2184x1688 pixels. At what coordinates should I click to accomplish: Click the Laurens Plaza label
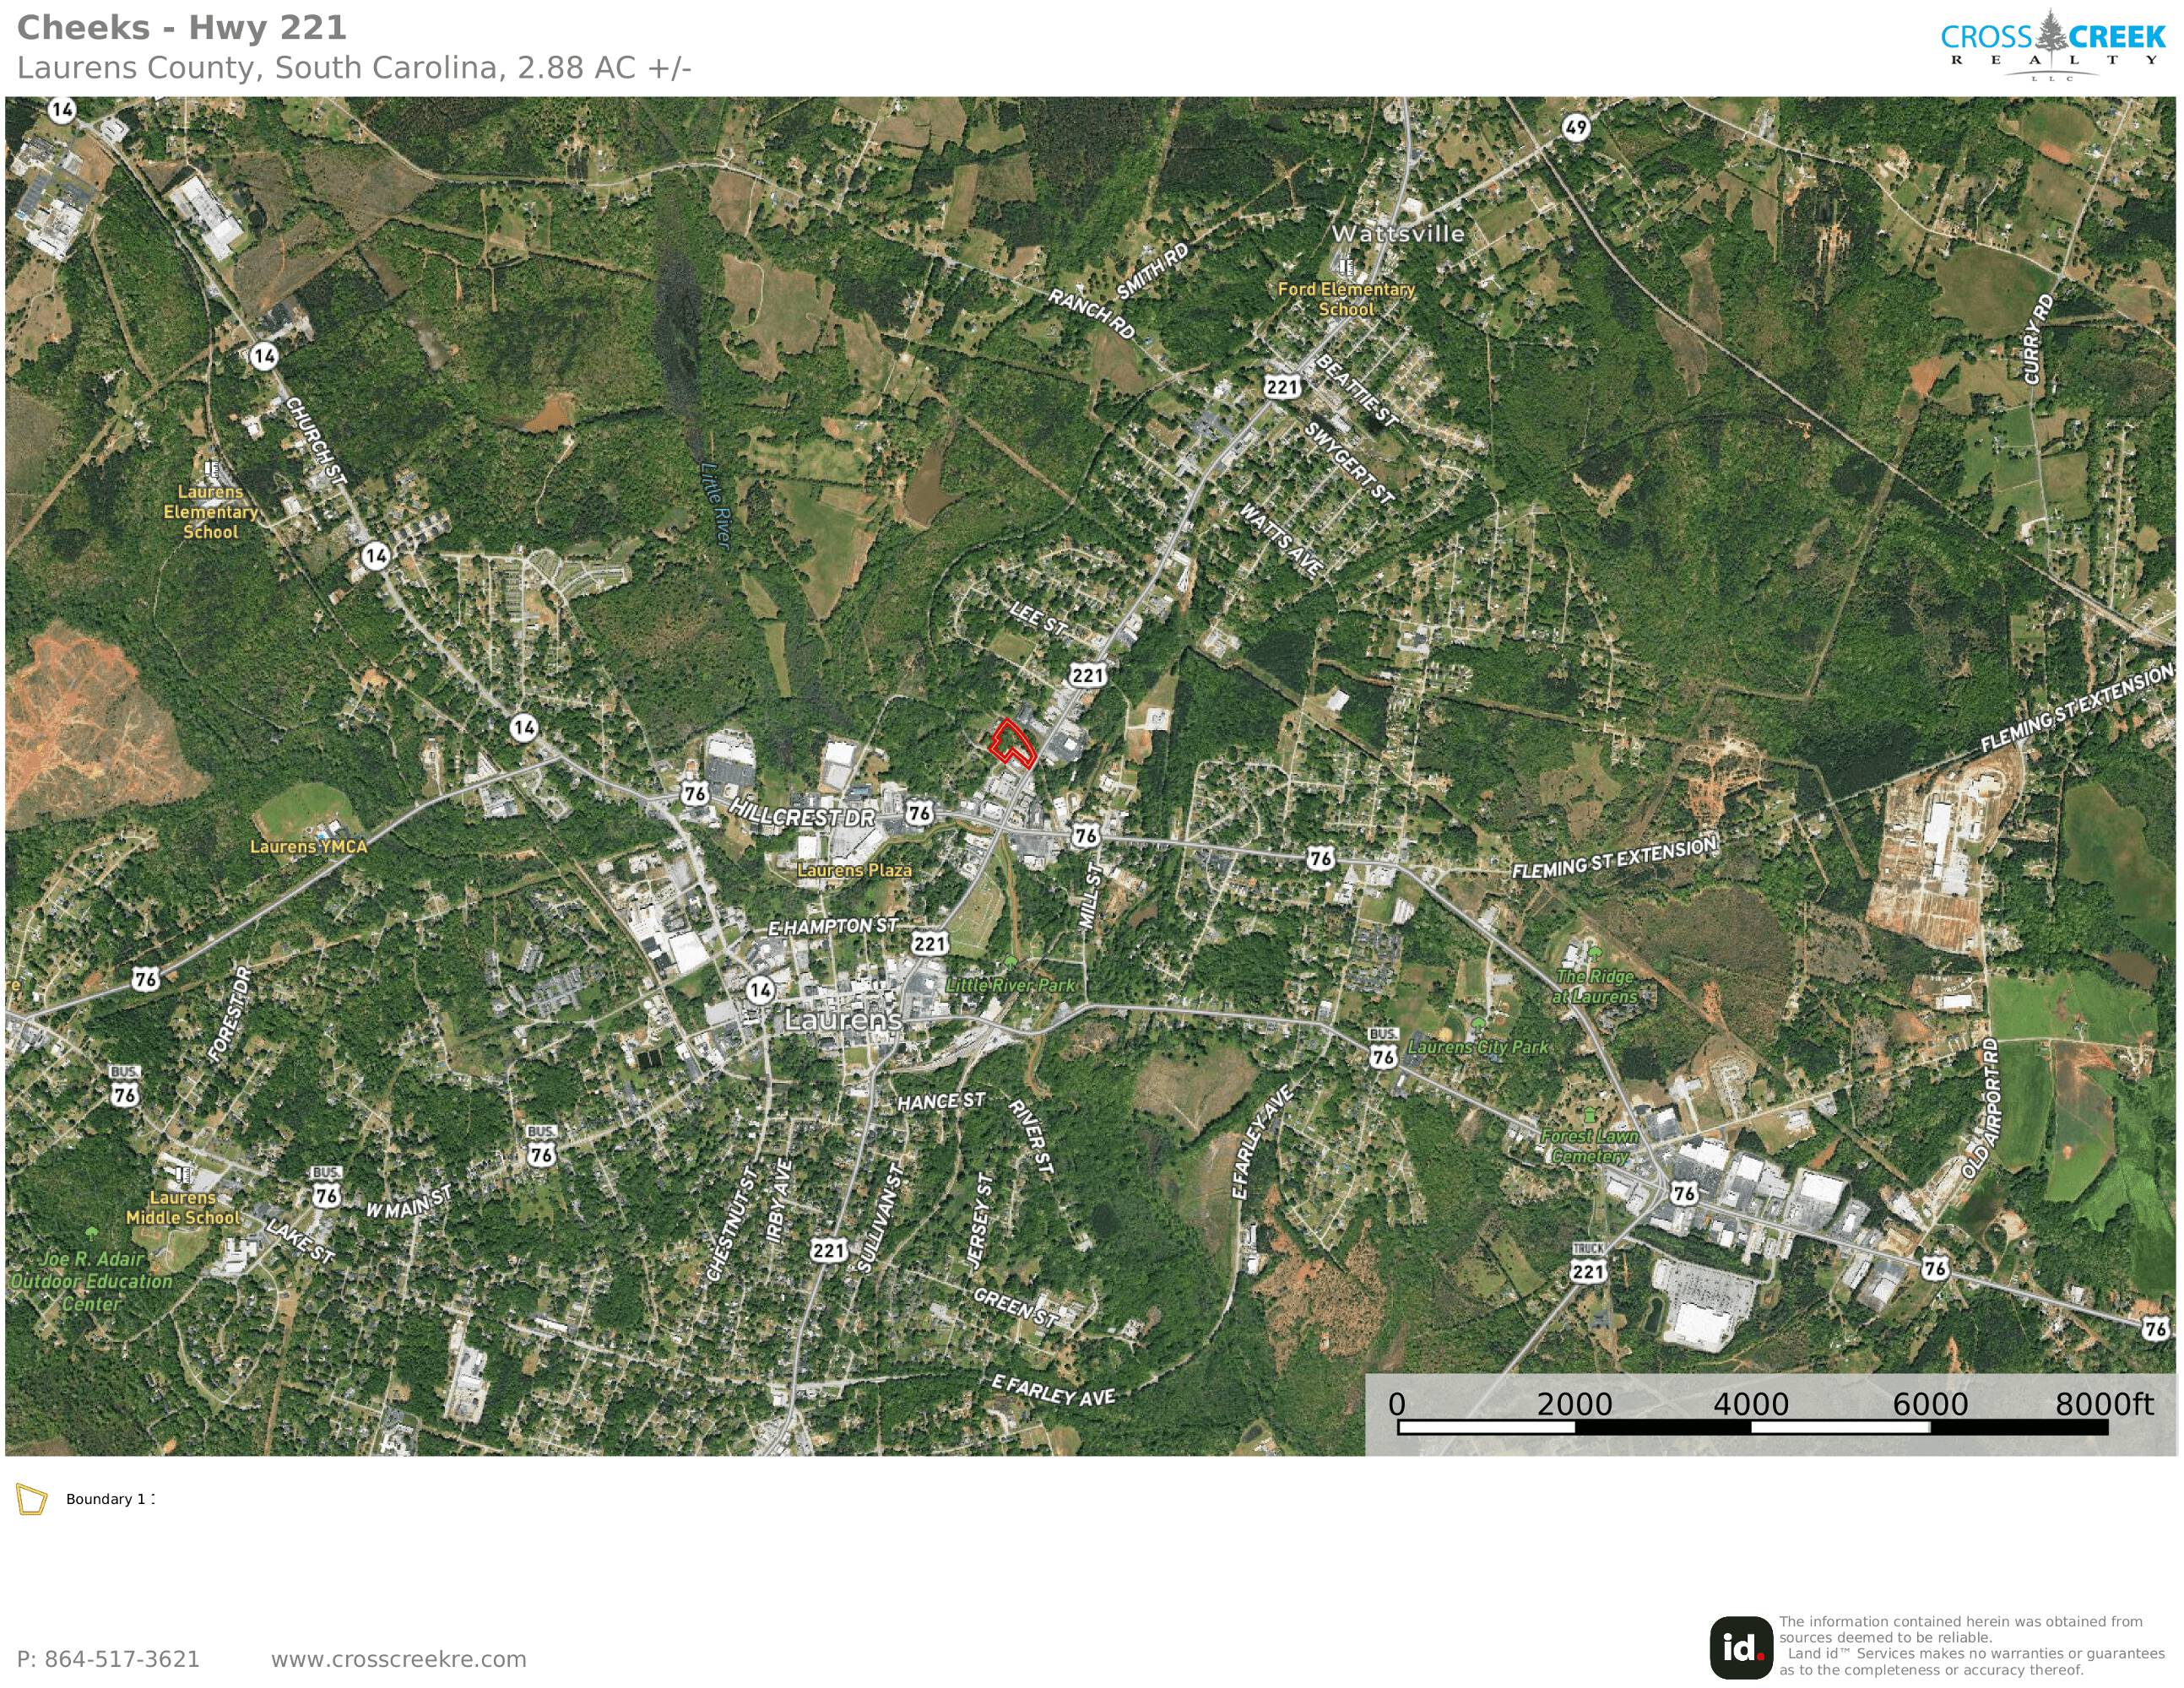[x=854, y=870]
